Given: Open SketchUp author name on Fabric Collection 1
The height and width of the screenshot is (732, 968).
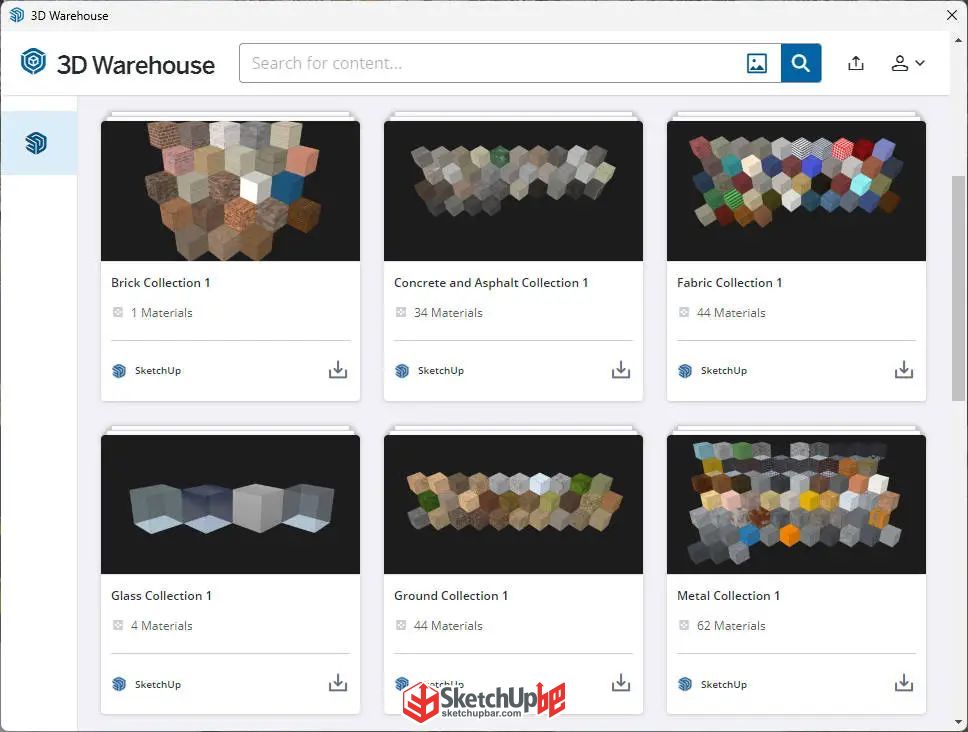Looking at the screenshot, I should pos(724,370).
